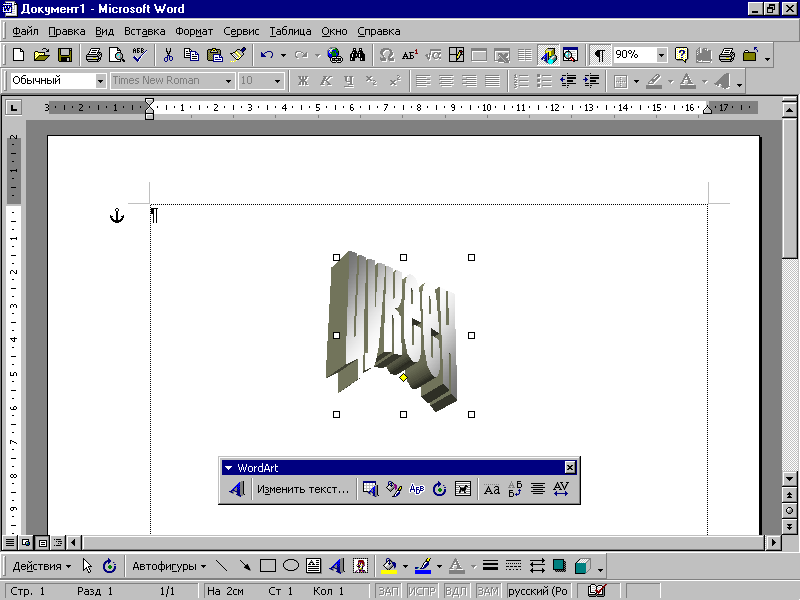The image size is (800, 600).
Task: Draw a Rectangle with Drawing toolbar
Action: (x=268, y=566)
